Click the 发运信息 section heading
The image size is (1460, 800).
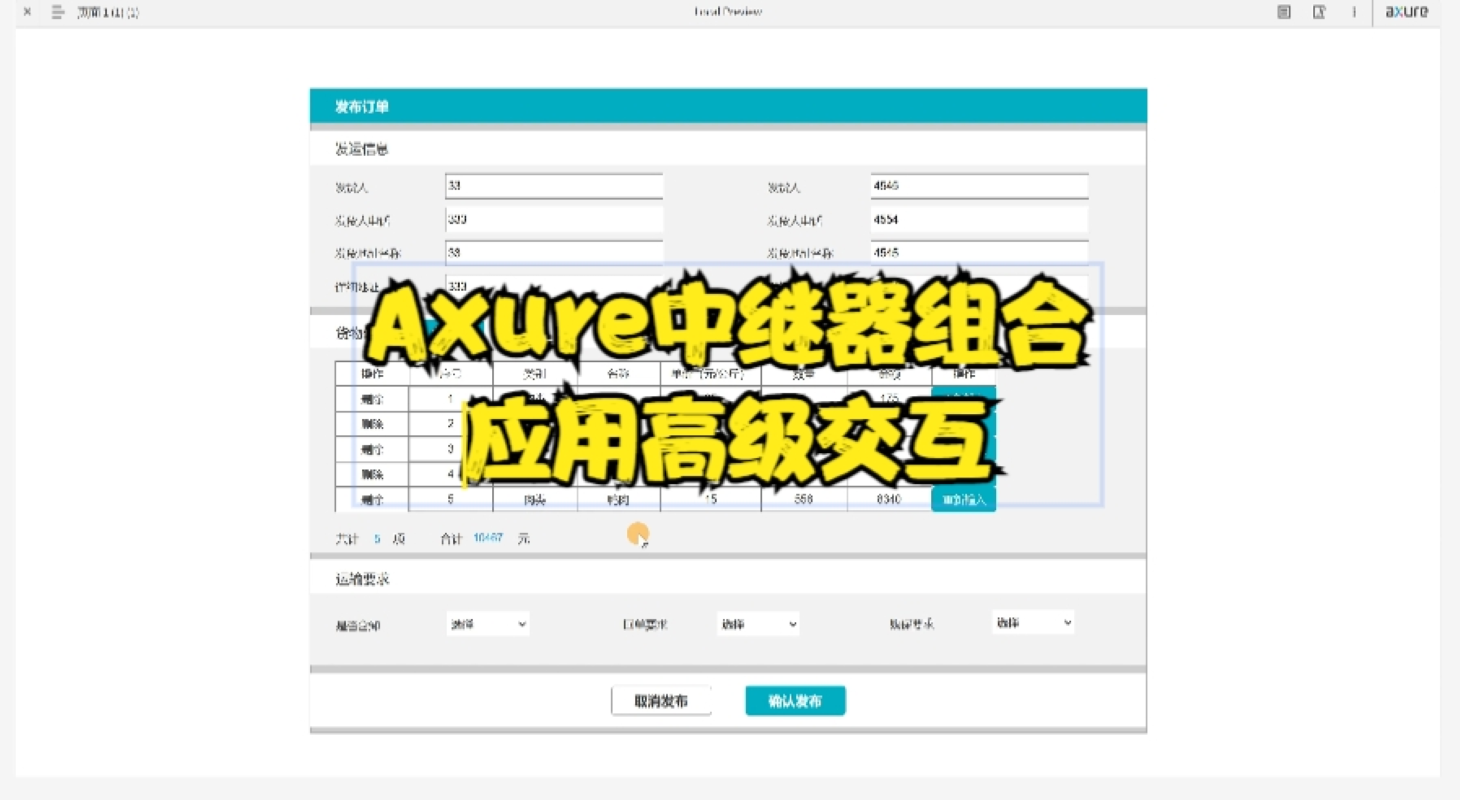[x=362, y=149]
